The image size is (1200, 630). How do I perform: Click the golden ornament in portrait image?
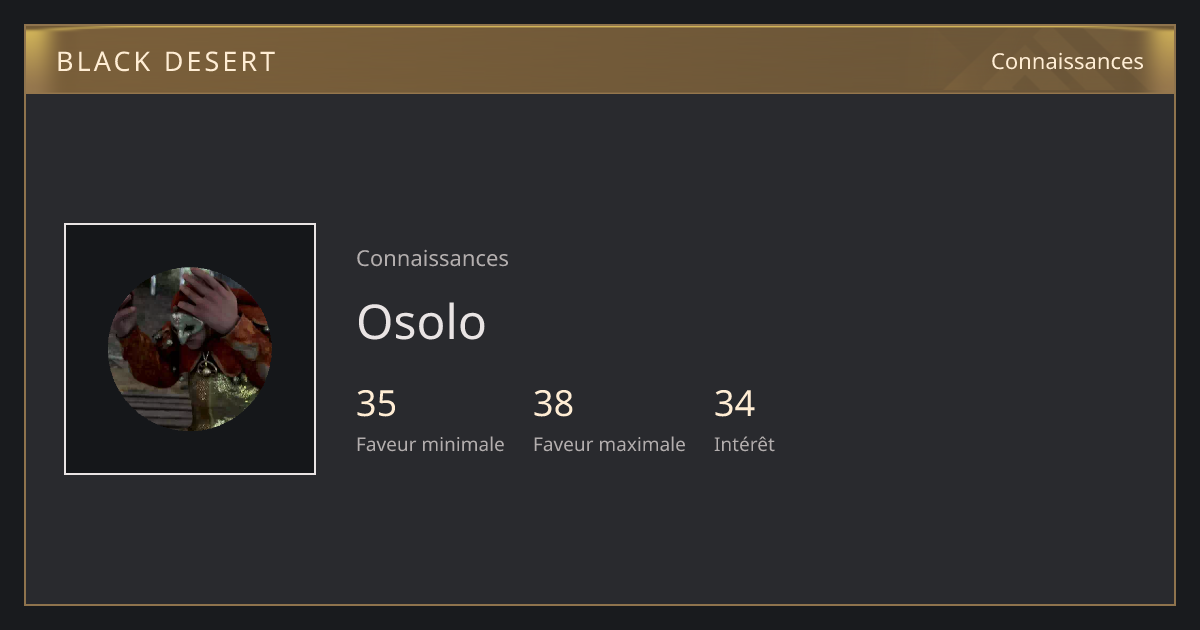point(207,390)
